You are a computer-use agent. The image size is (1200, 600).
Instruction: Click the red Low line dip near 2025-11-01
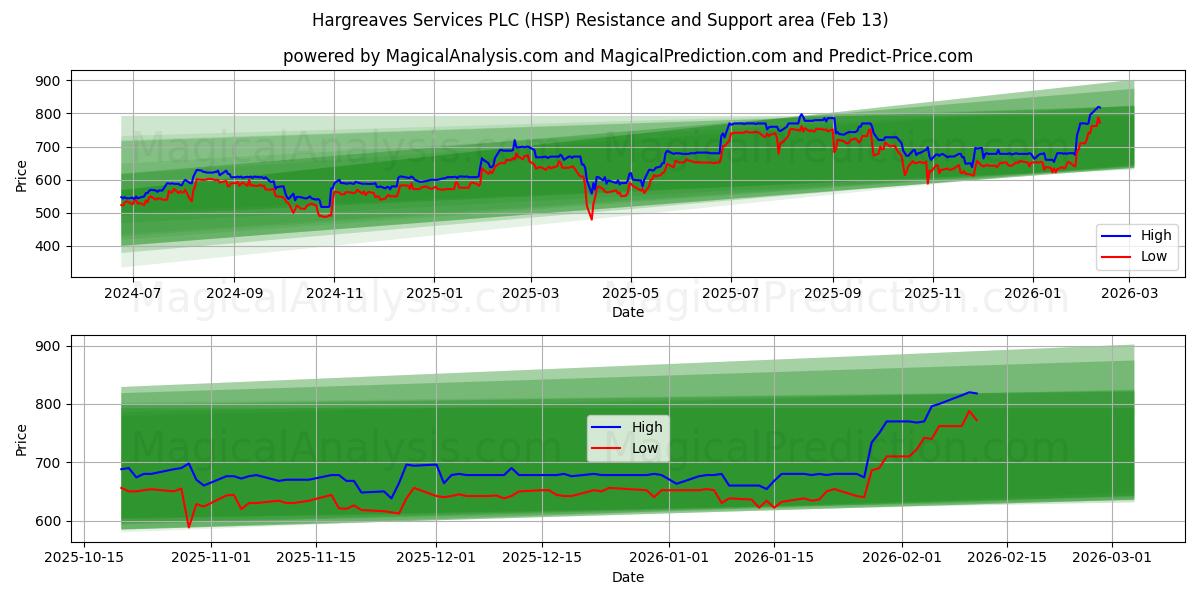click(x=188, y=526)
